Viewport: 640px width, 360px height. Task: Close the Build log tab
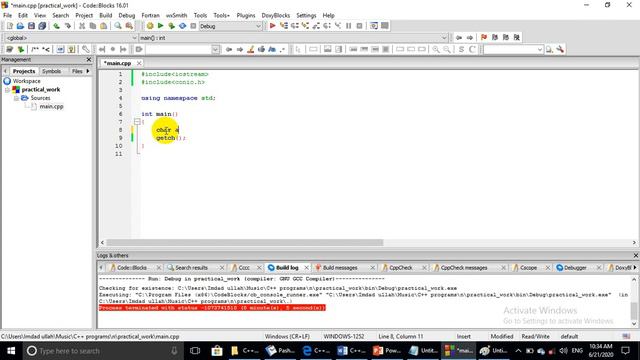[306, 268]
